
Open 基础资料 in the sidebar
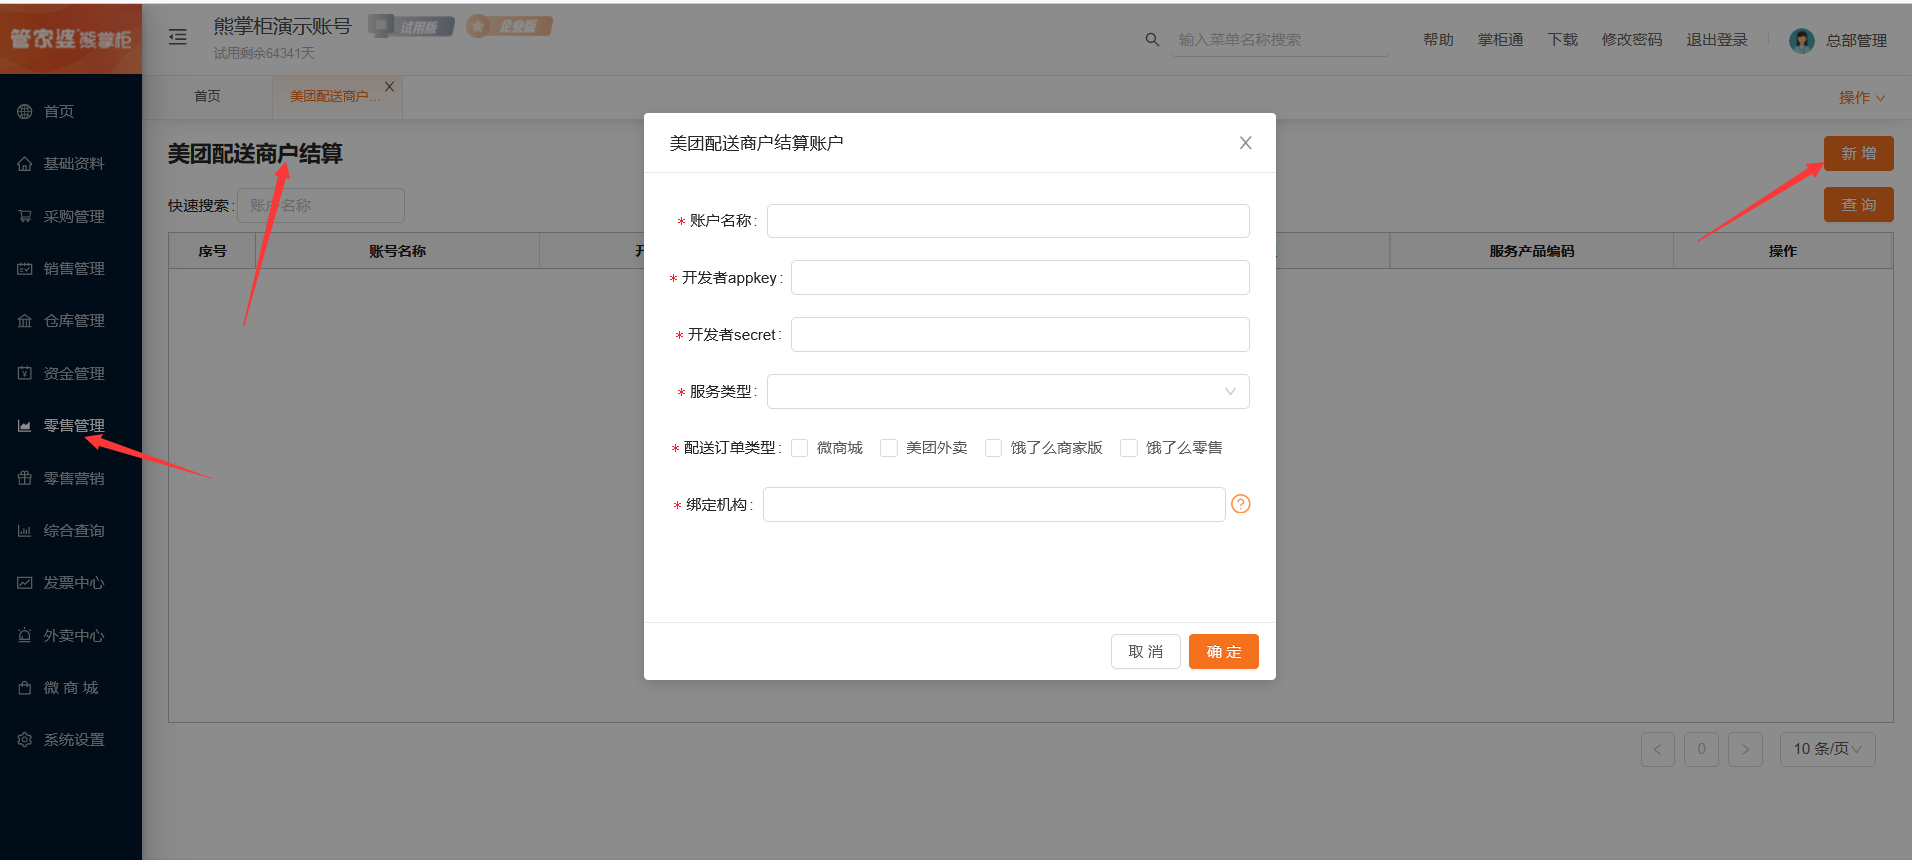[x=74, y=164]
